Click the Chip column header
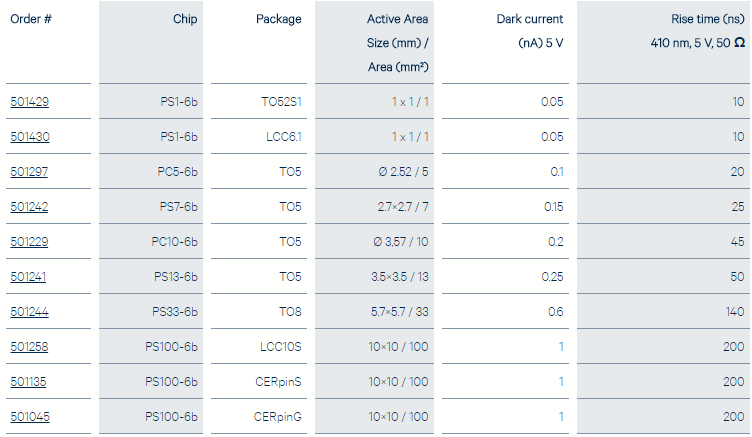The image size is (752, 437). 185,20
